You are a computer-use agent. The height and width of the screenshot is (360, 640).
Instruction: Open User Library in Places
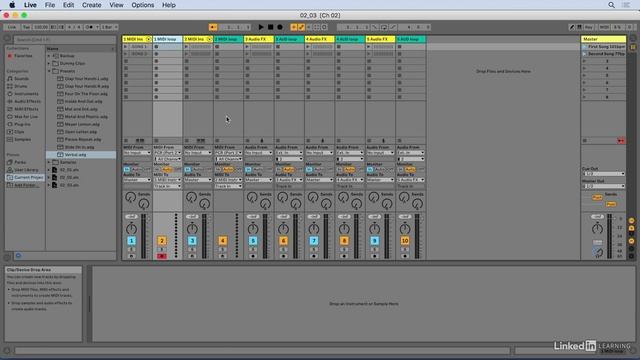26,170
